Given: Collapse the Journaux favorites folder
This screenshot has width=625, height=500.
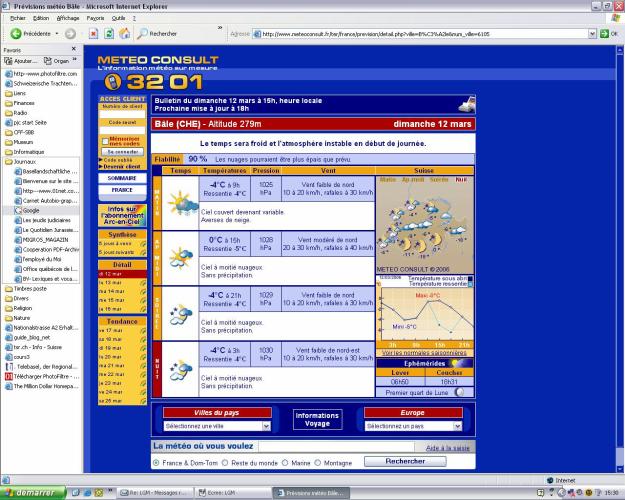Looking at the screenshot, I should click(21, 161).
